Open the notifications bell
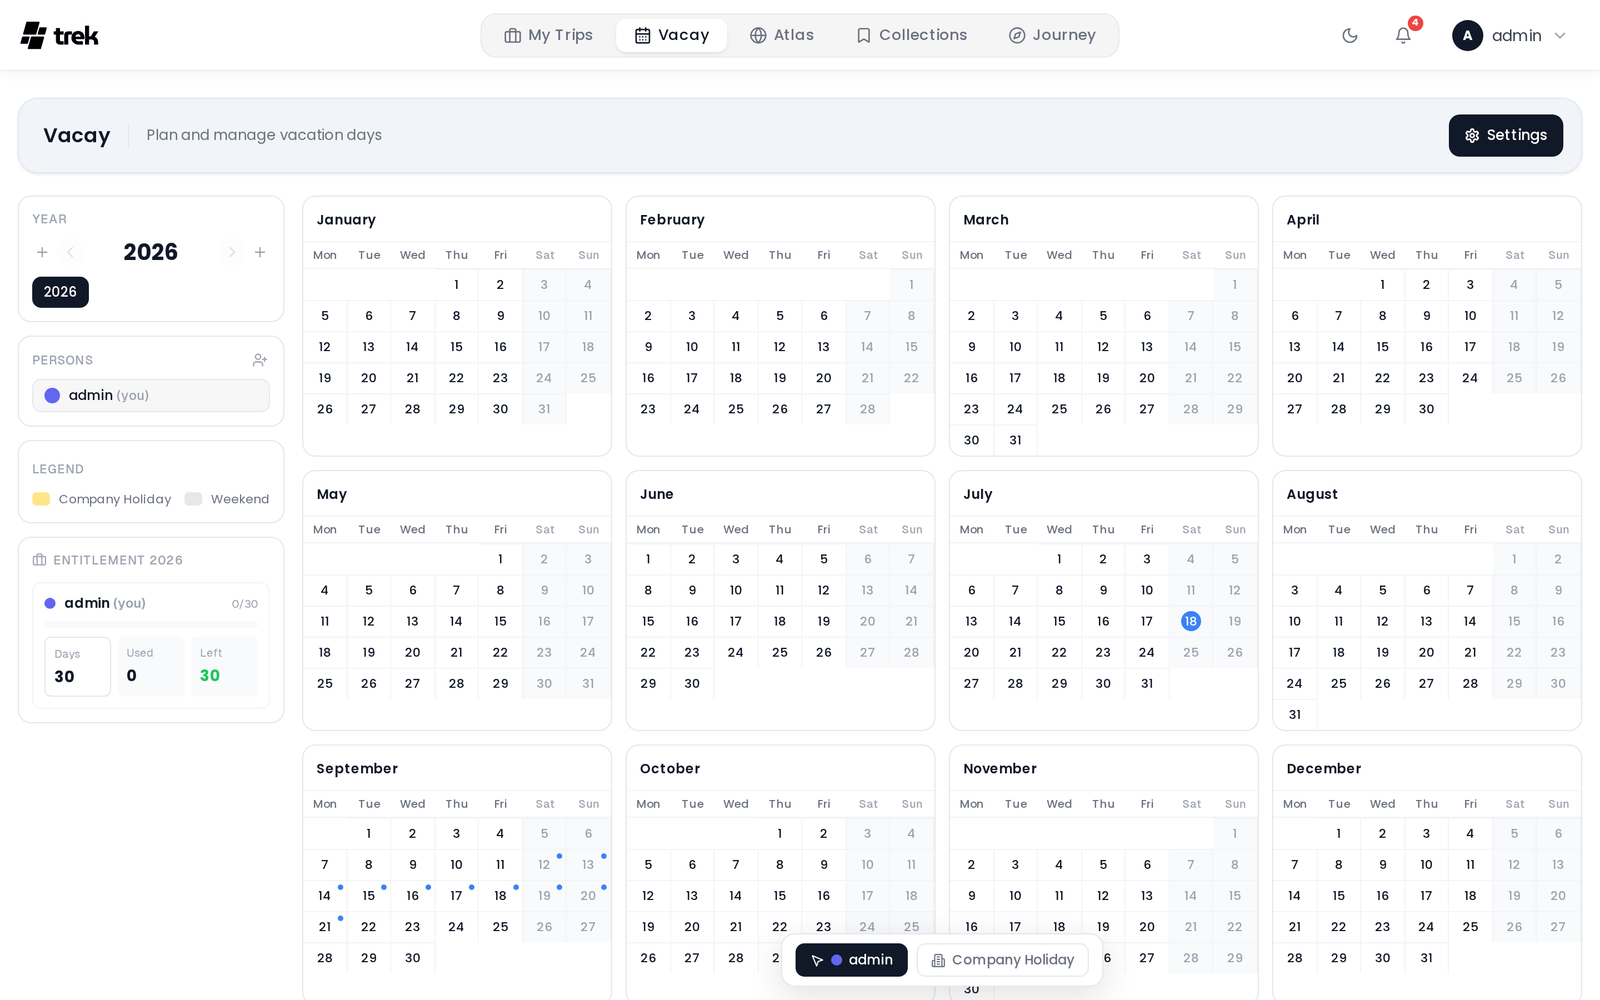Screen dimensions: 1600x1000 [1403, 36]
